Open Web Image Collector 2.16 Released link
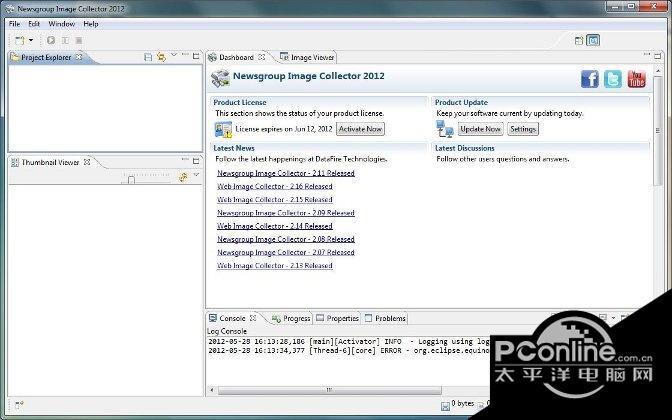The image size is (672, 420). [275, 186]
